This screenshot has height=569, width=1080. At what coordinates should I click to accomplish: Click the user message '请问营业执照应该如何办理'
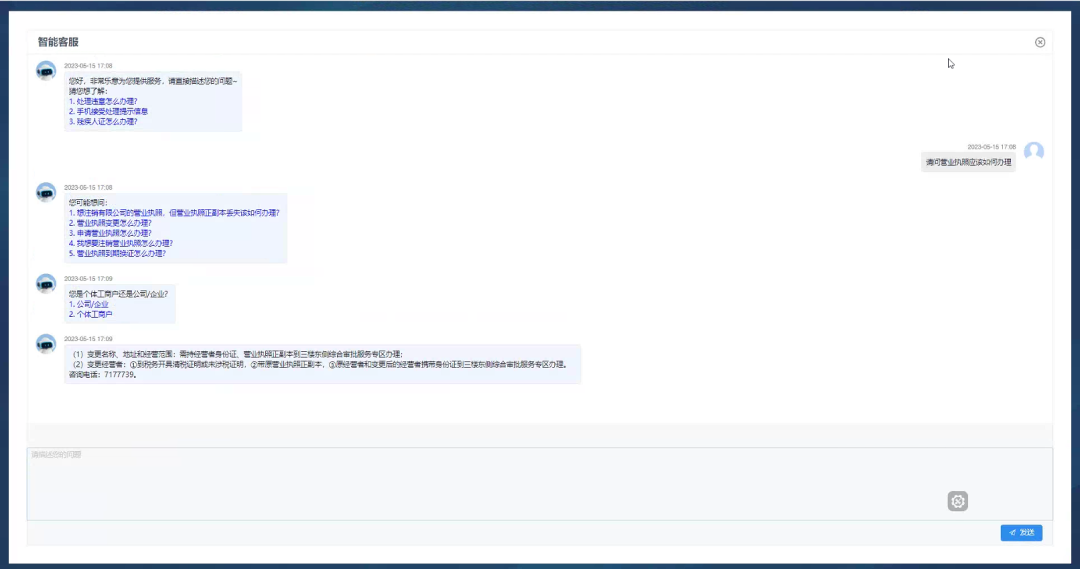[x=968, y=163]
